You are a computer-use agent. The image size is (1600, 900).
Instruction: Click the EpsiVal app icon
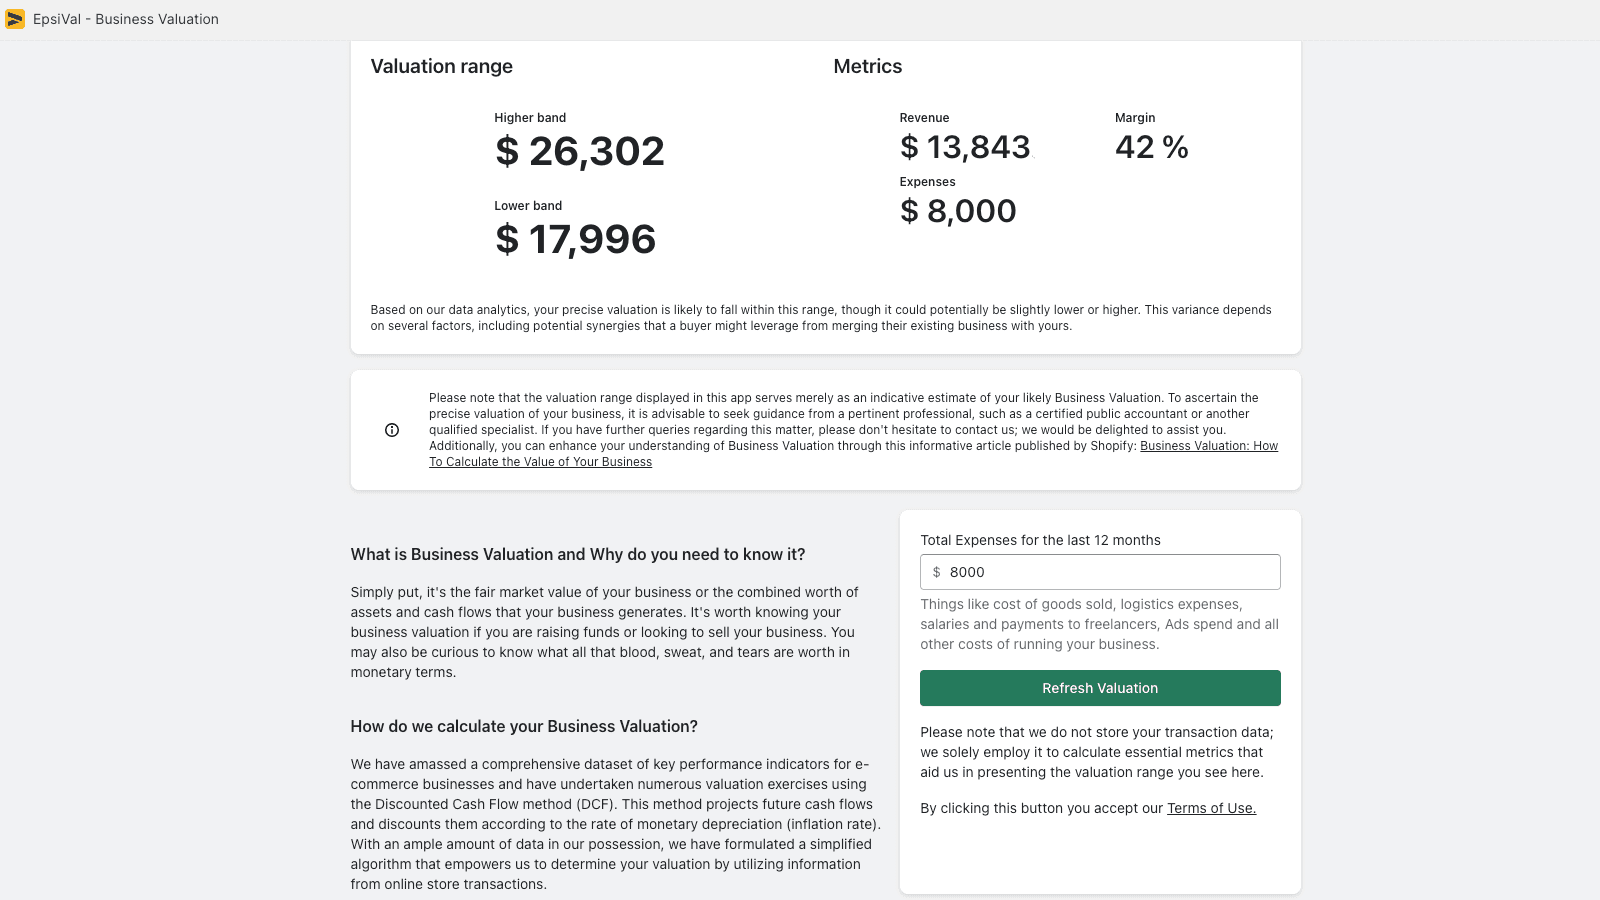[16, 18]
